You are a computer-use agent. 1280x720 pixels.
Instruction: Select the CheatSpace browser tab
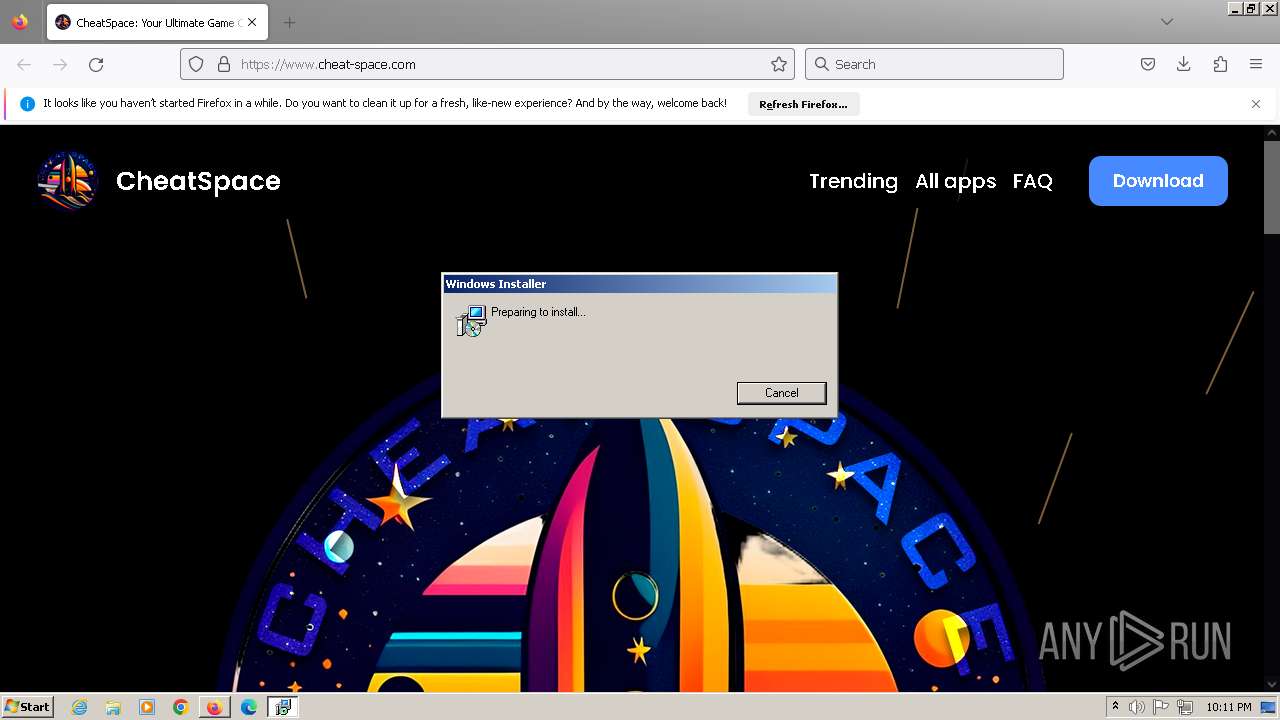[155, 22]
